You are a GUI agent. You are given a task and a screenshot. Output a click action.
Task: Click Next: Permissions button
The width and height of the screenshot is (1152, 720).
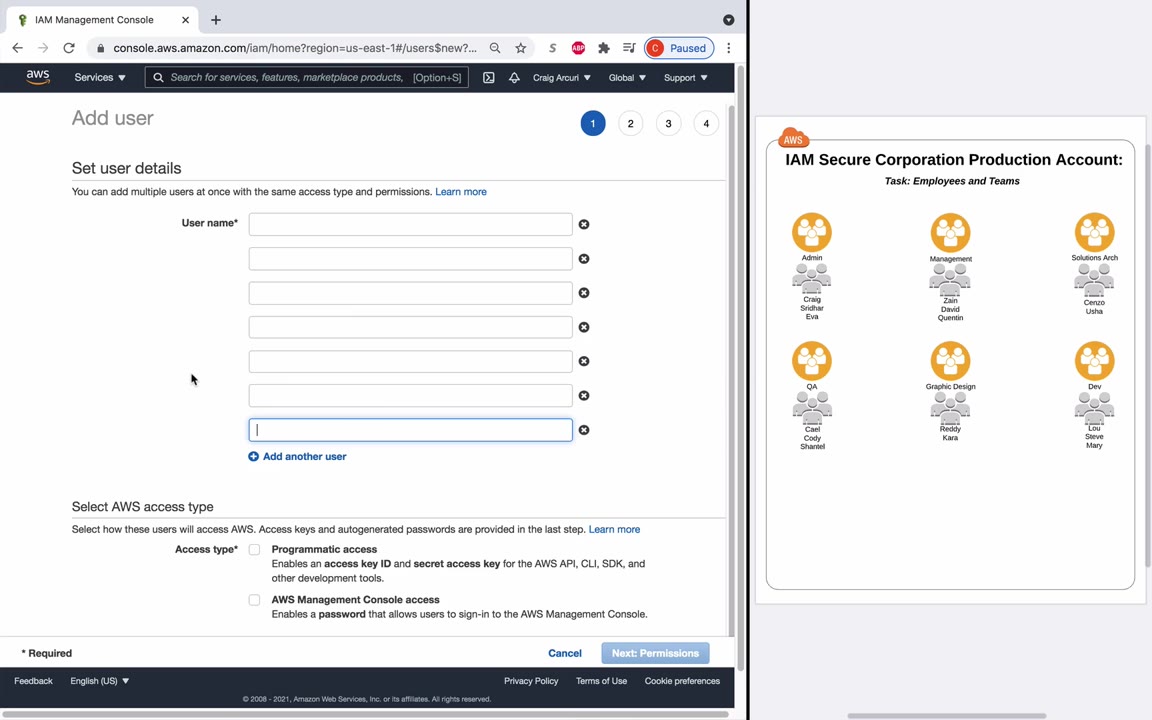click(655, 653)
